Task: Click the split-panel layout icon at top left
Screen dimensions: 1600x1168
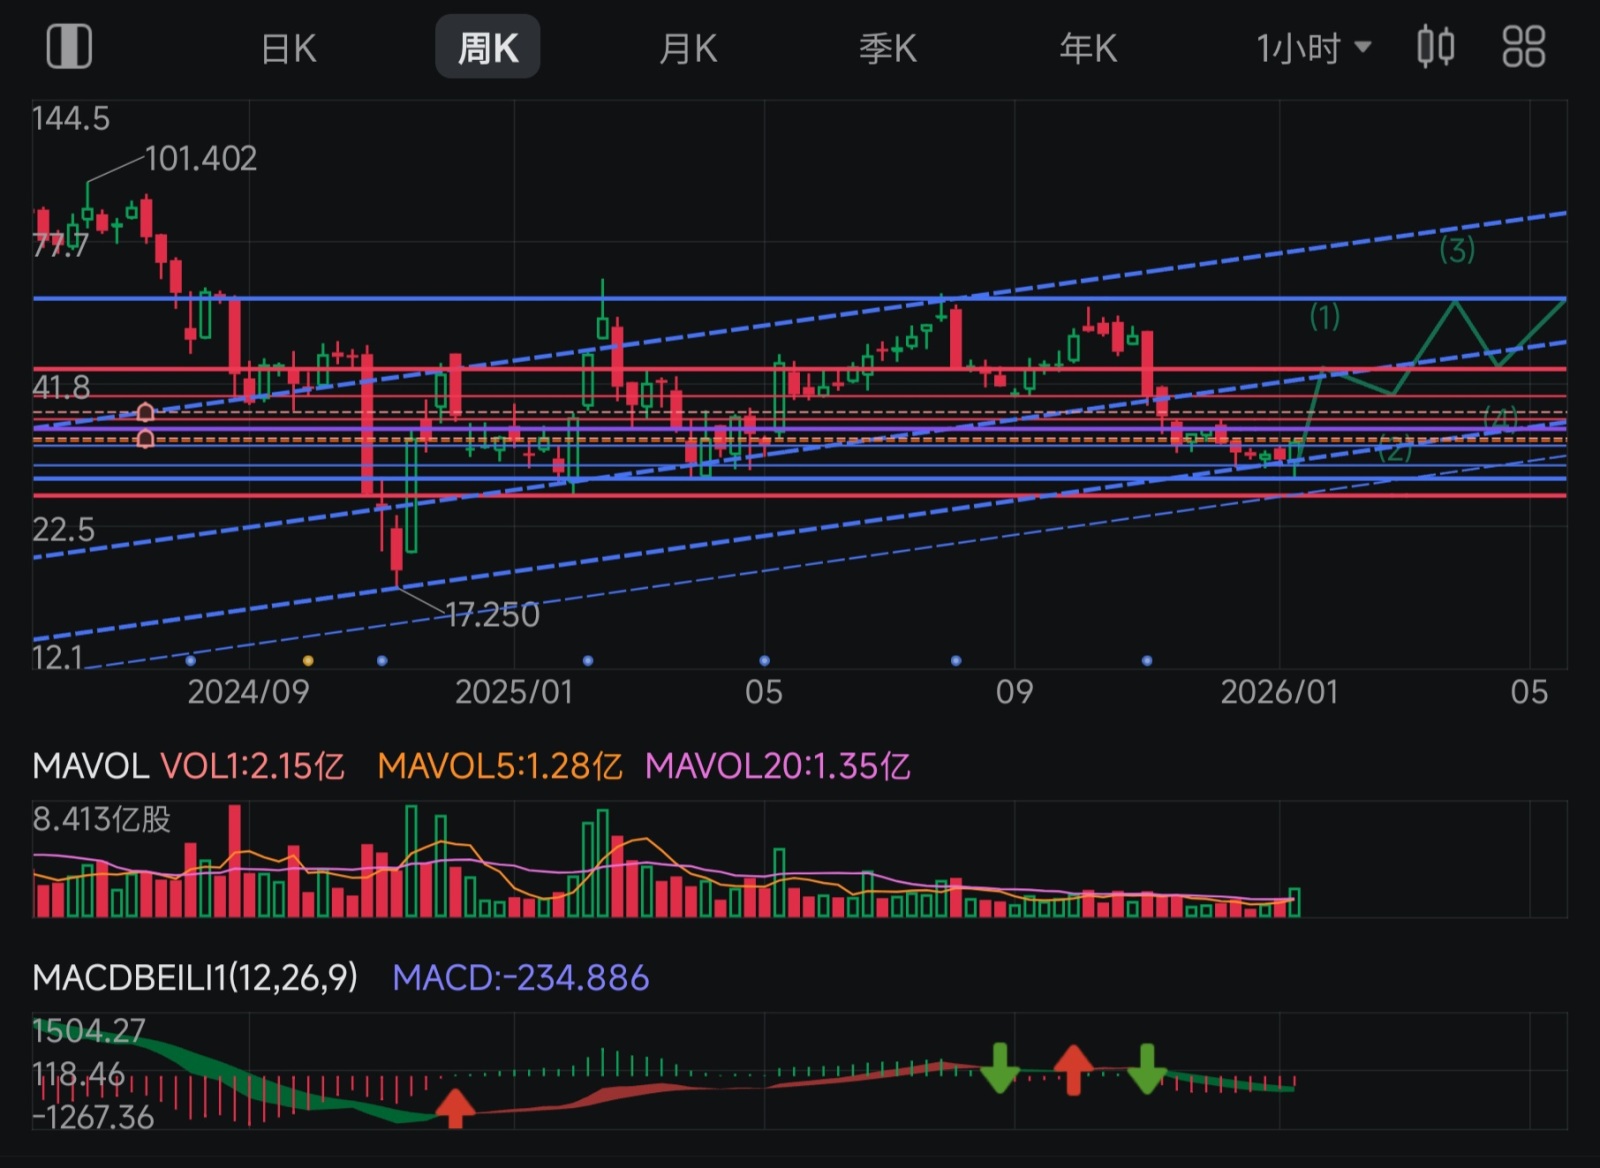Action: coord(69,47)
